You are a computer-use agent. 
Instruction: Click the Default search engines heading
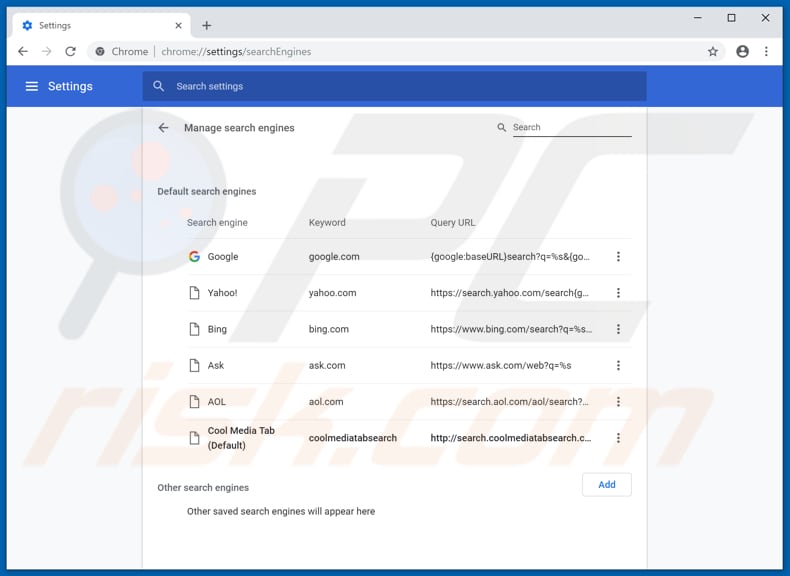coord(207,191)
